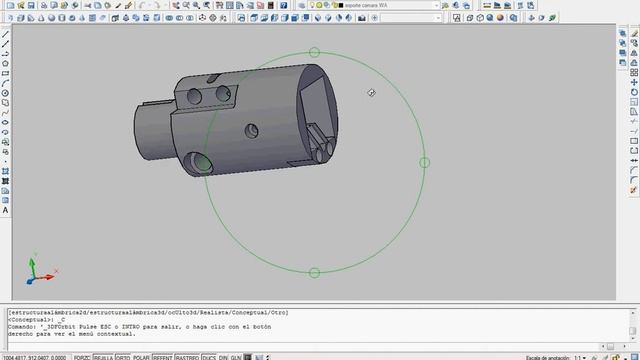The image size is (640, 360).
Task: Toggle DUCS dynamic UCS in status bar
Action: pos(209,358)
